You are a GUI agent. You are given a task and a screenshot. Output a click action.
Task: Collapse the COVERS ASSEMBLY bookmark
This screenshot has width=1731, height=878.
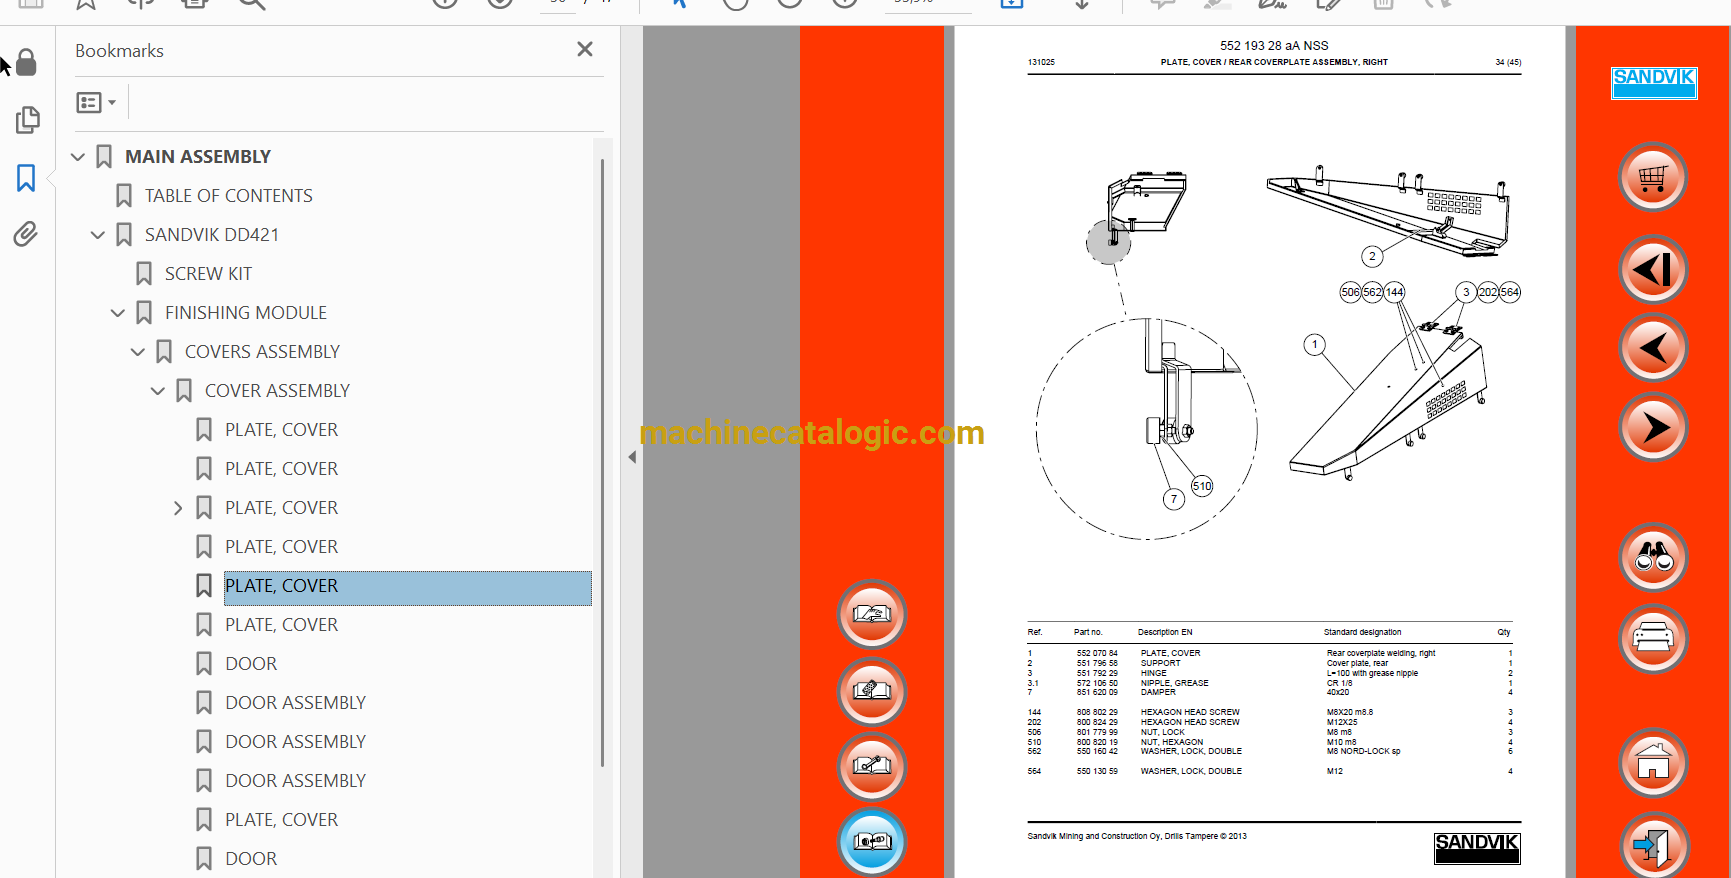138,352
